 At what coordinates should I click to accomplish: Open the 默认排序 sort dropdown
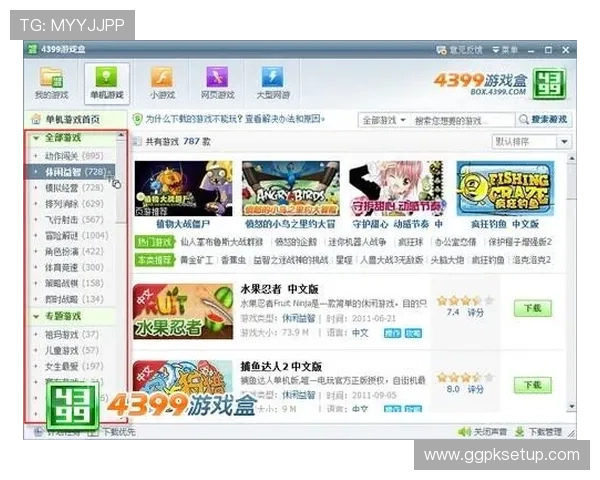click(532, 142)
